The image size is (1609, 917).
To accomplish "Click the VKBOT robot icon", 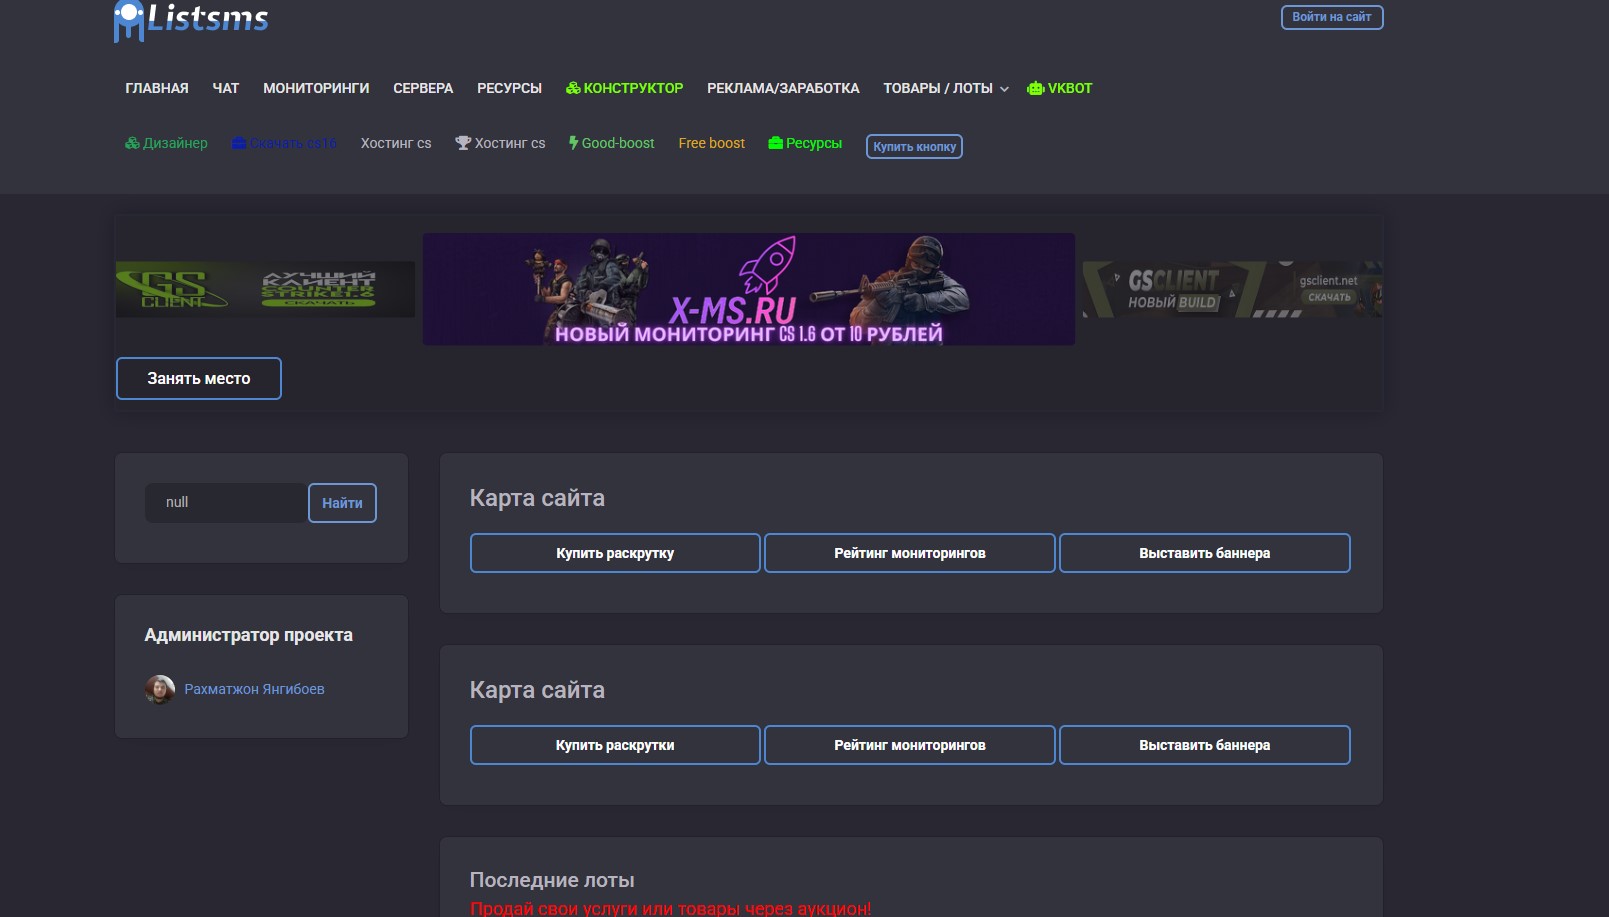I will tap(1035, 88).
